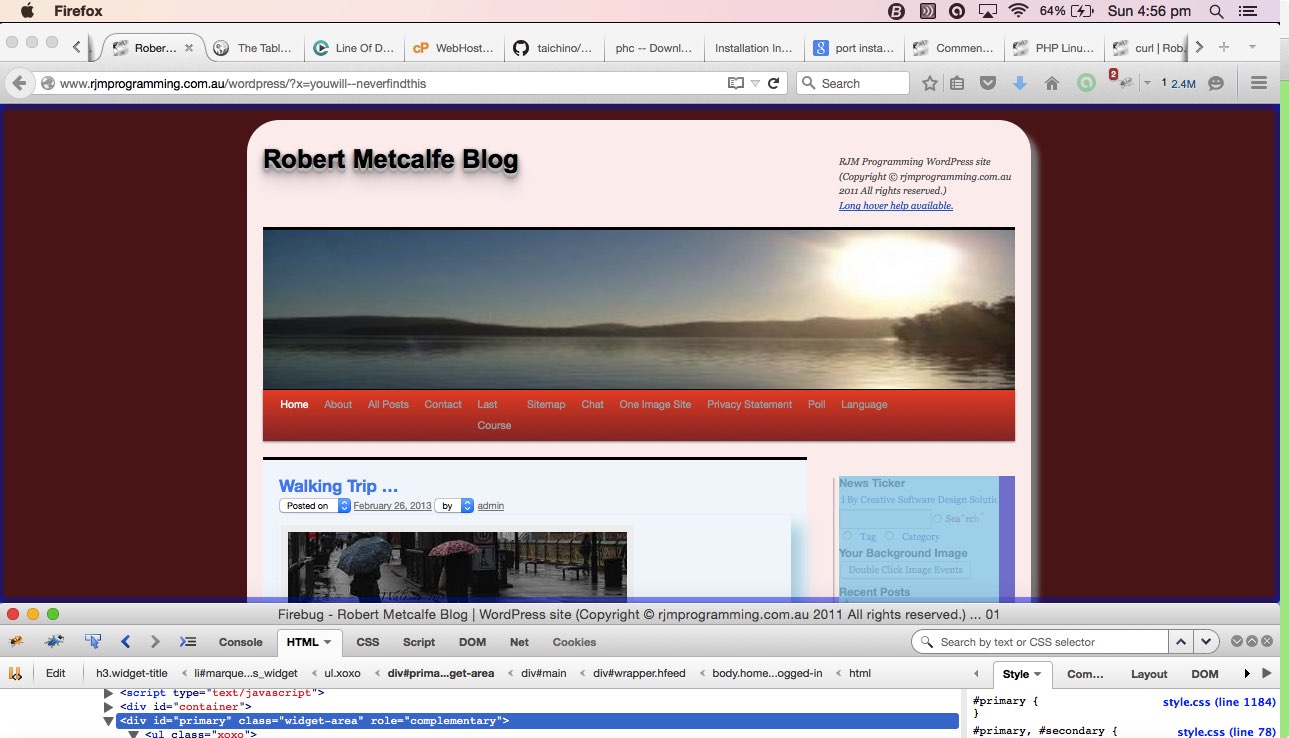This screenshot has height=738, width=1289.
Task: Select the Search radio button in sidebar
Action: [937, 518]
